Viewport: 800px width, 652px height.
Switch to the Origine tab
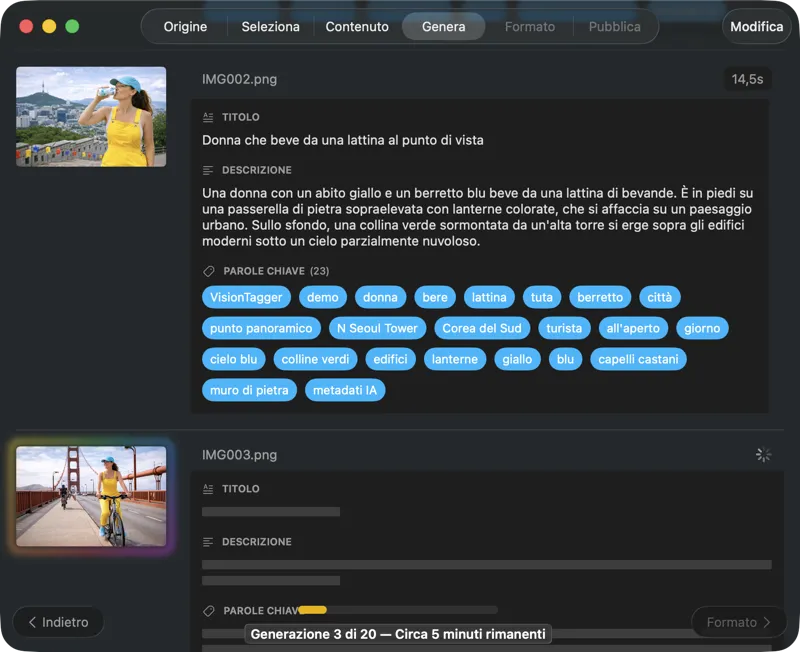[185, 27]
